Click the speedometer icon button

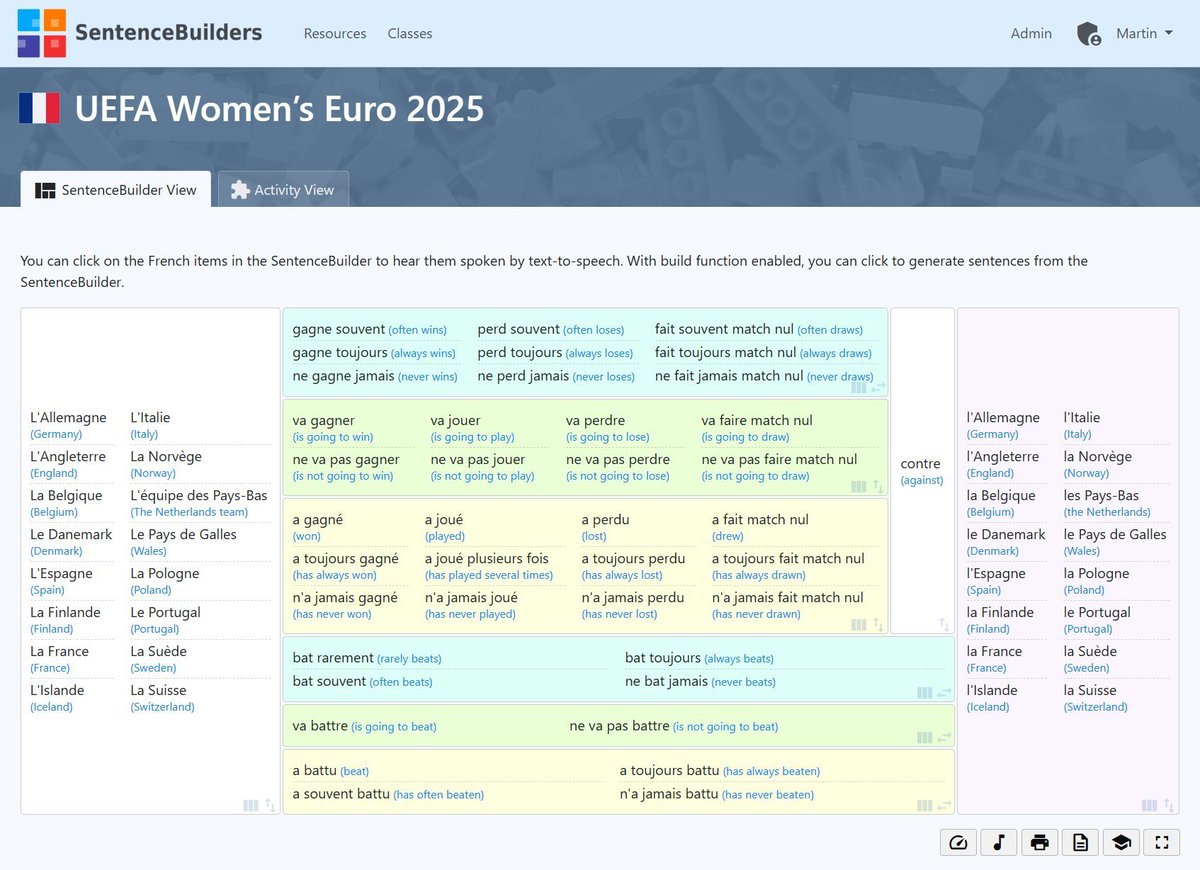958,843
